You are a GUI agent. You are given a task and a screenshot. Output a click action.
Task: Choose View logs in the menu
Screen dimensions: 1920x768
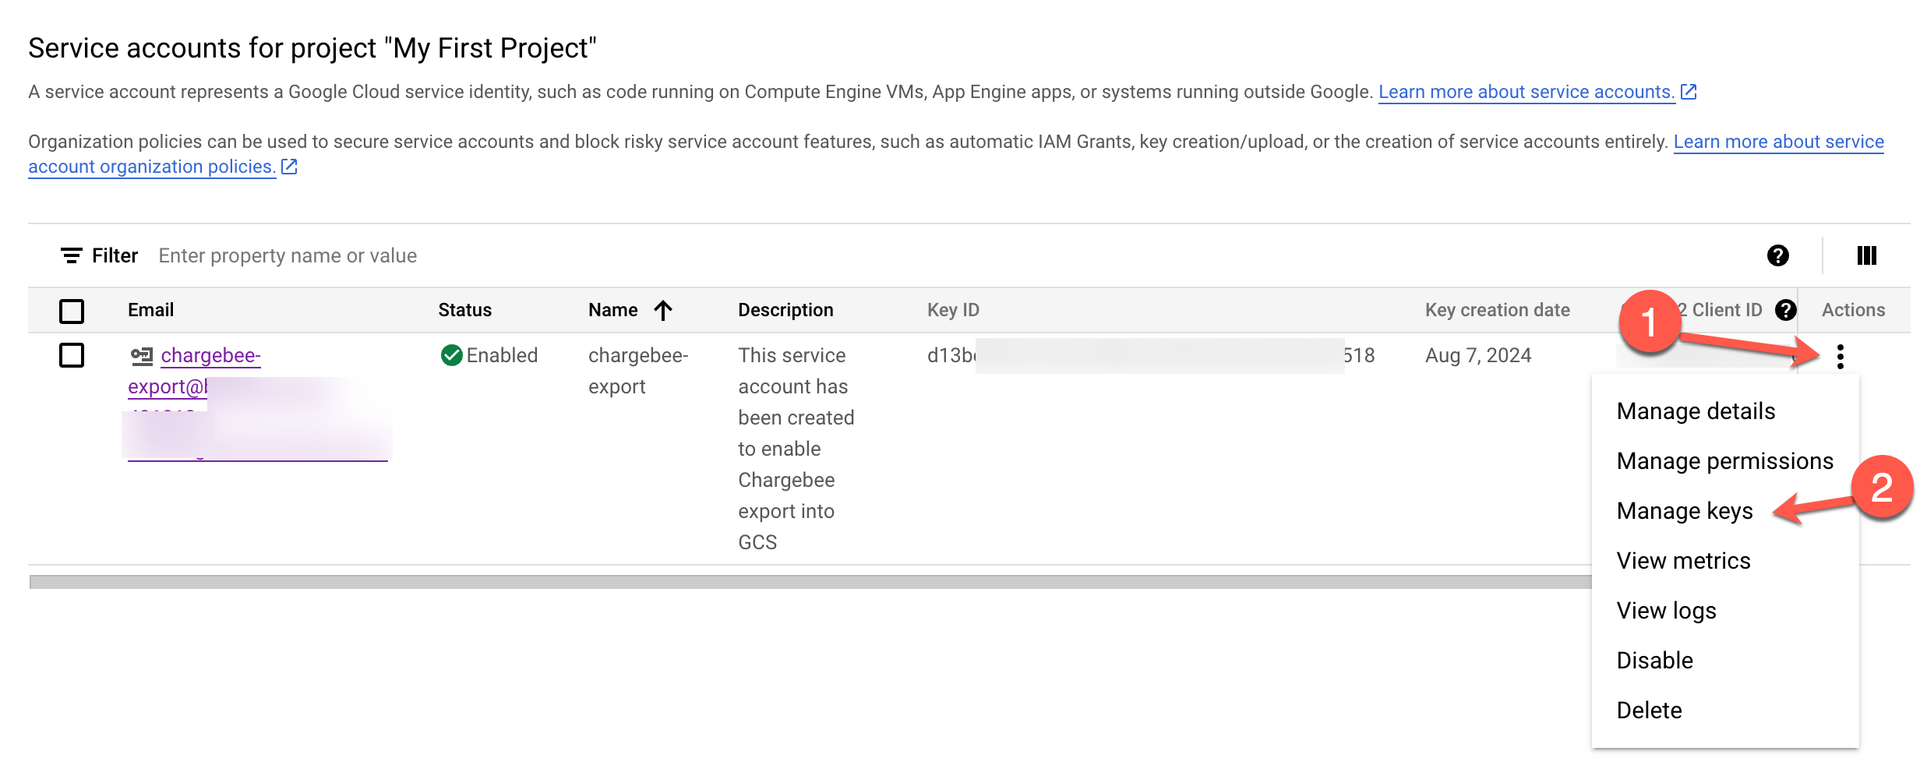[1666, 611]
